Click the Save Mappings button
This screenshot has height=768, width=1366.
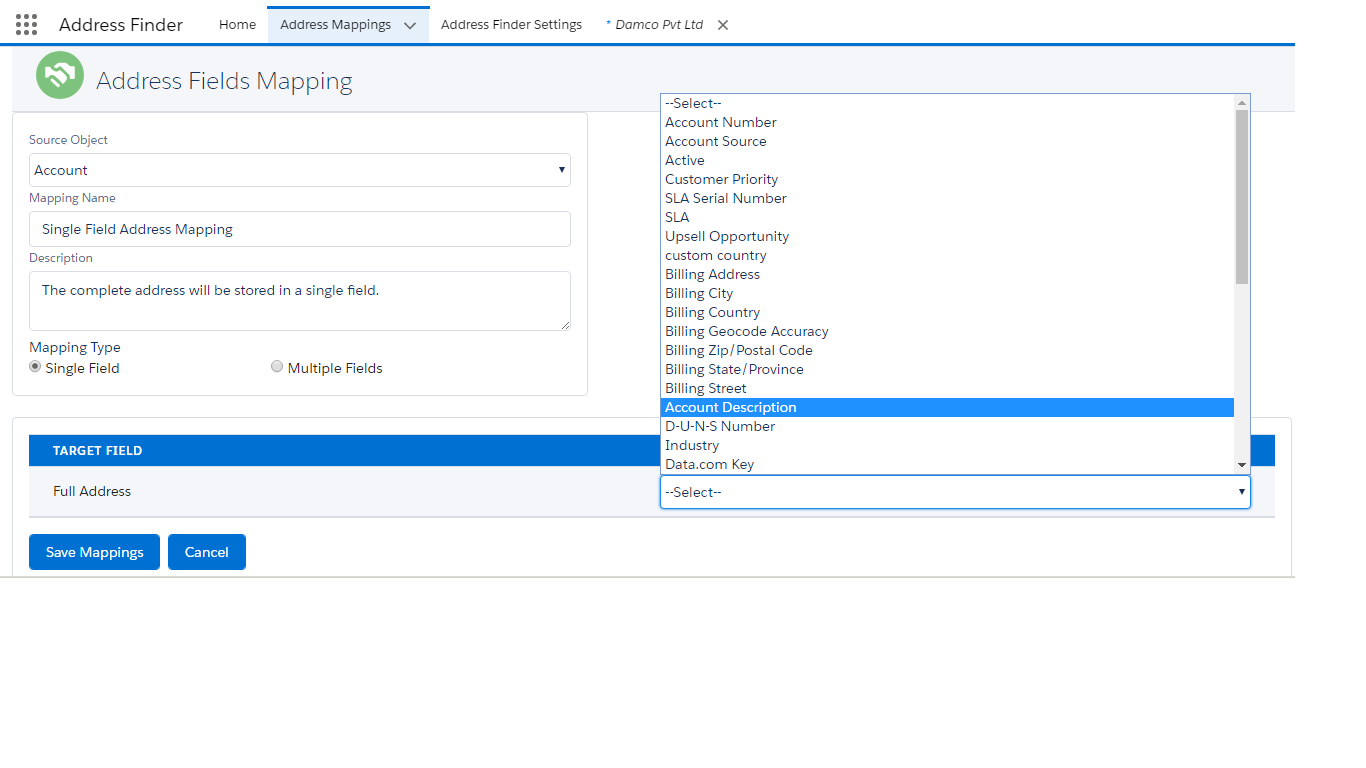93,551
